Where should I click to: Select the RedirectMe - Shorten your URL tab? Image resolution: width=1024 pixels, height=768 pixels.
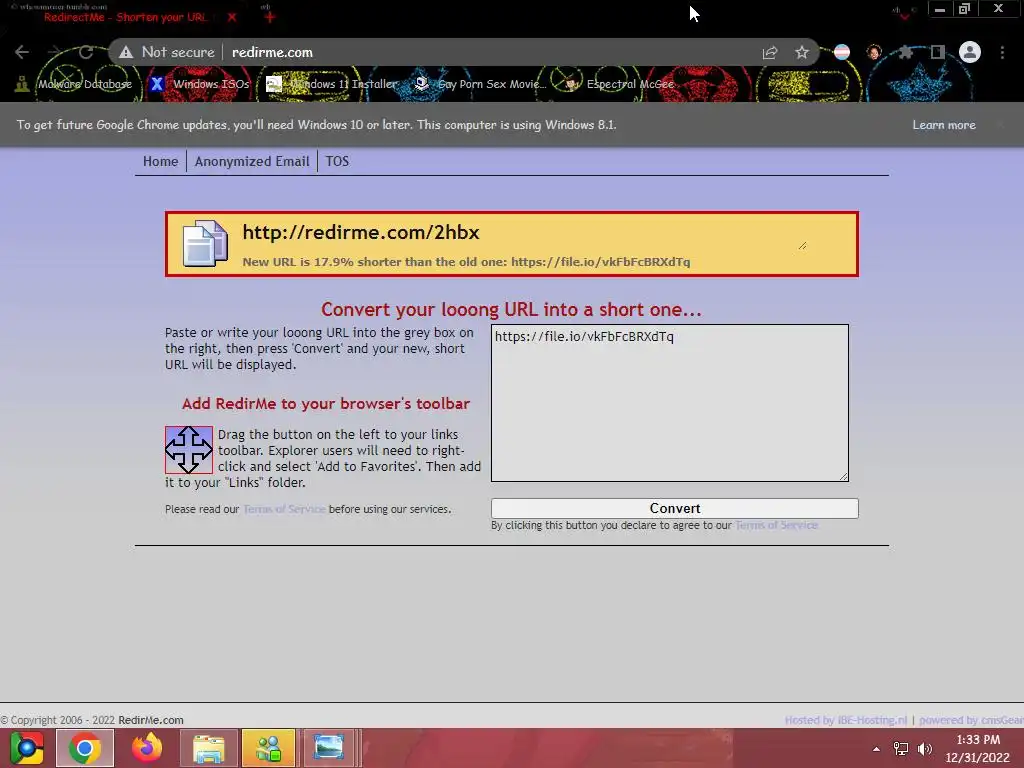point(125,17)
